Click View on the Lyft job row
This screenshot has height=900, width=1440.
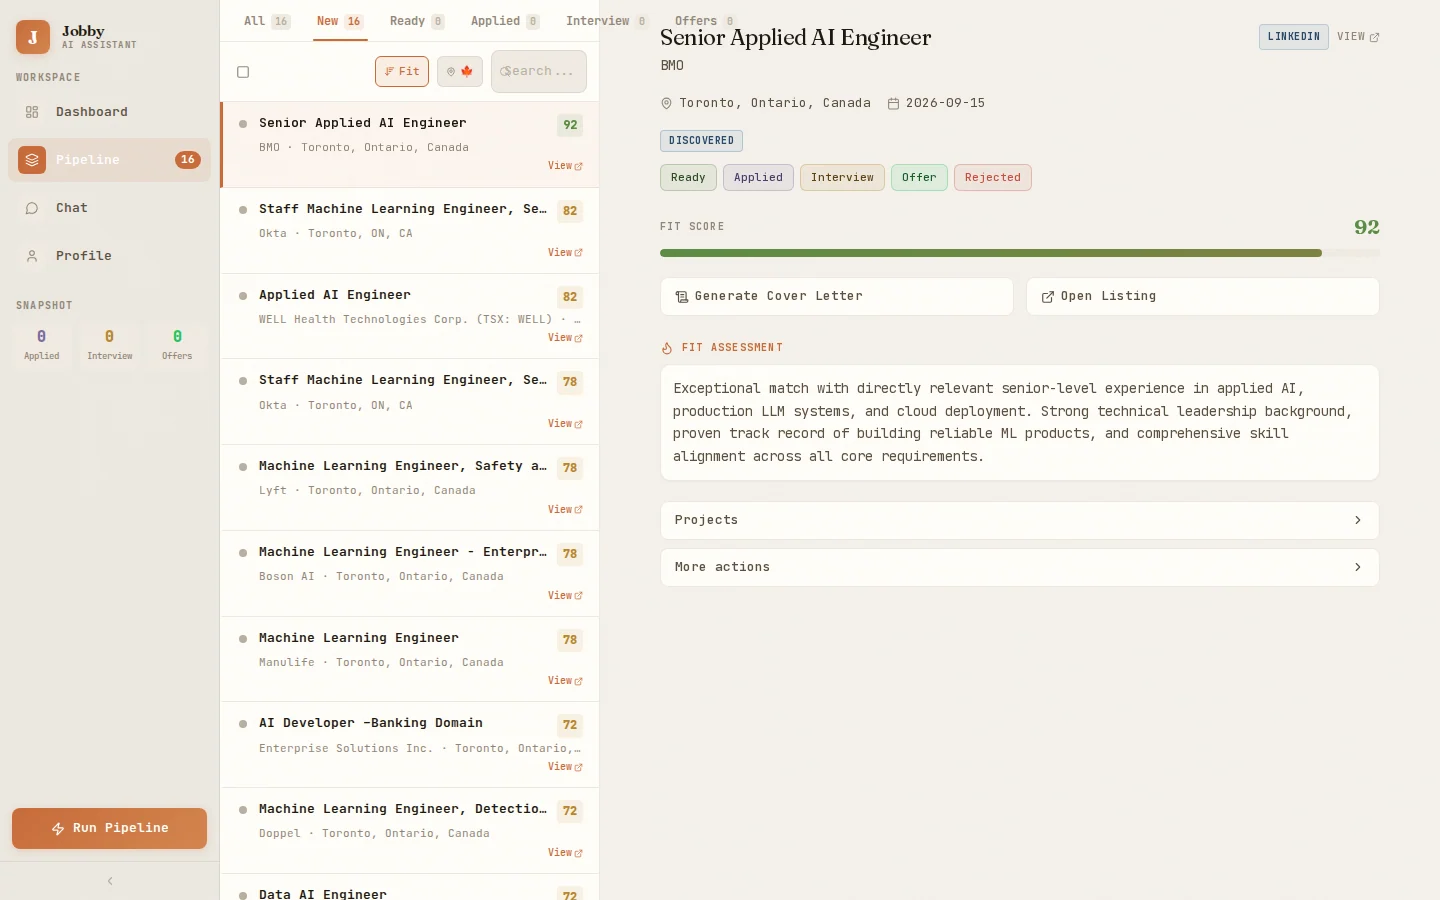565,510
